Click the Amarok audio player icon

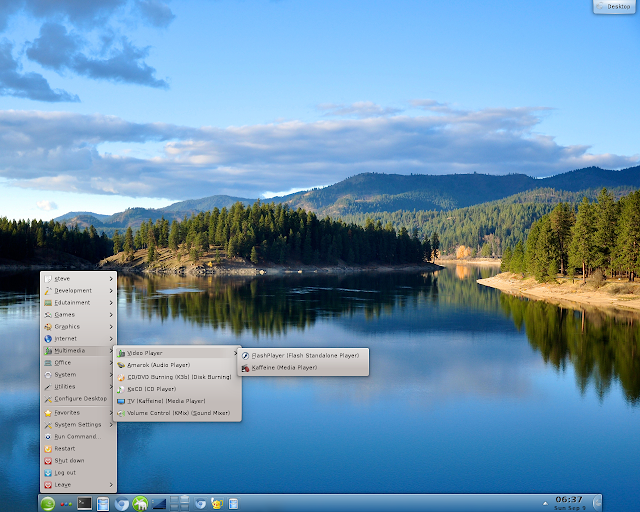point(121,365)
